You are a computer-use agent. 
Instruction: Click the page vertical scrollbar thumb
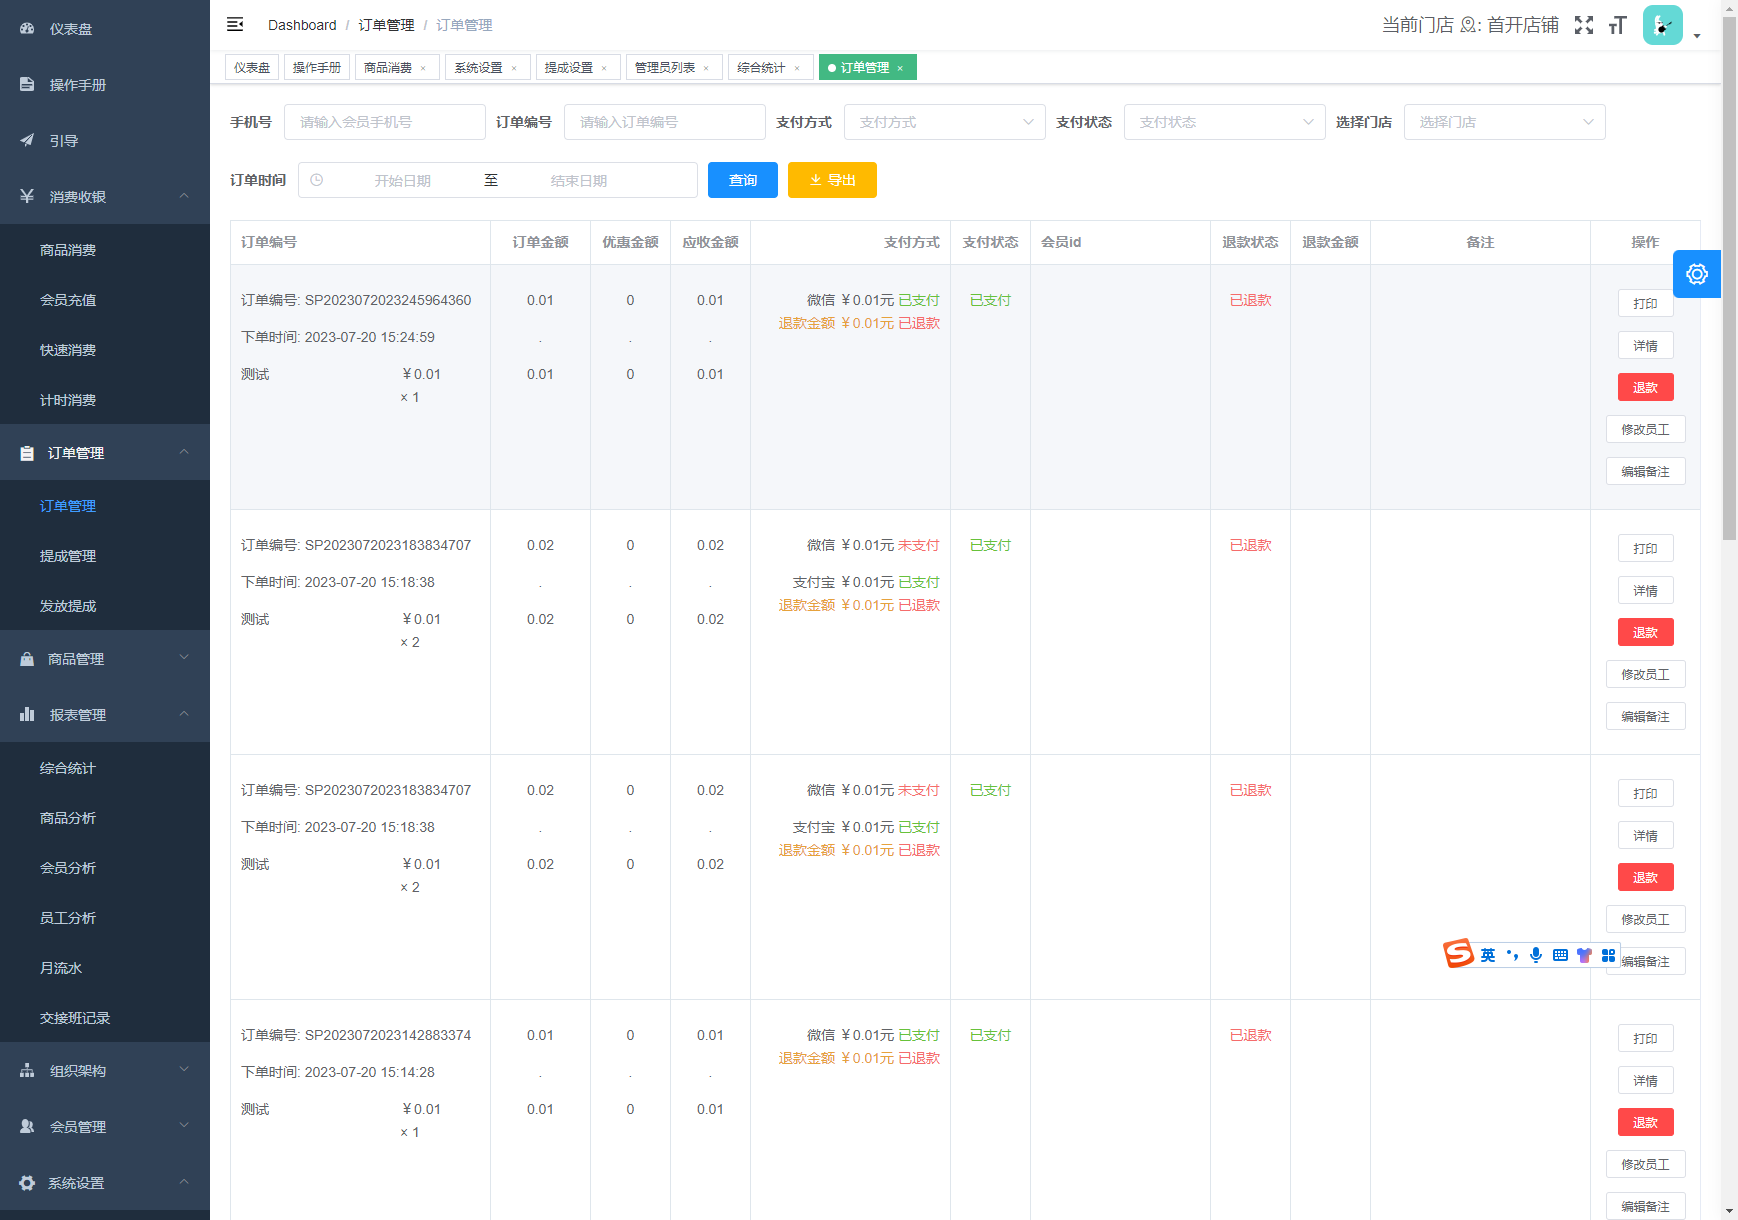[1729, 280]
